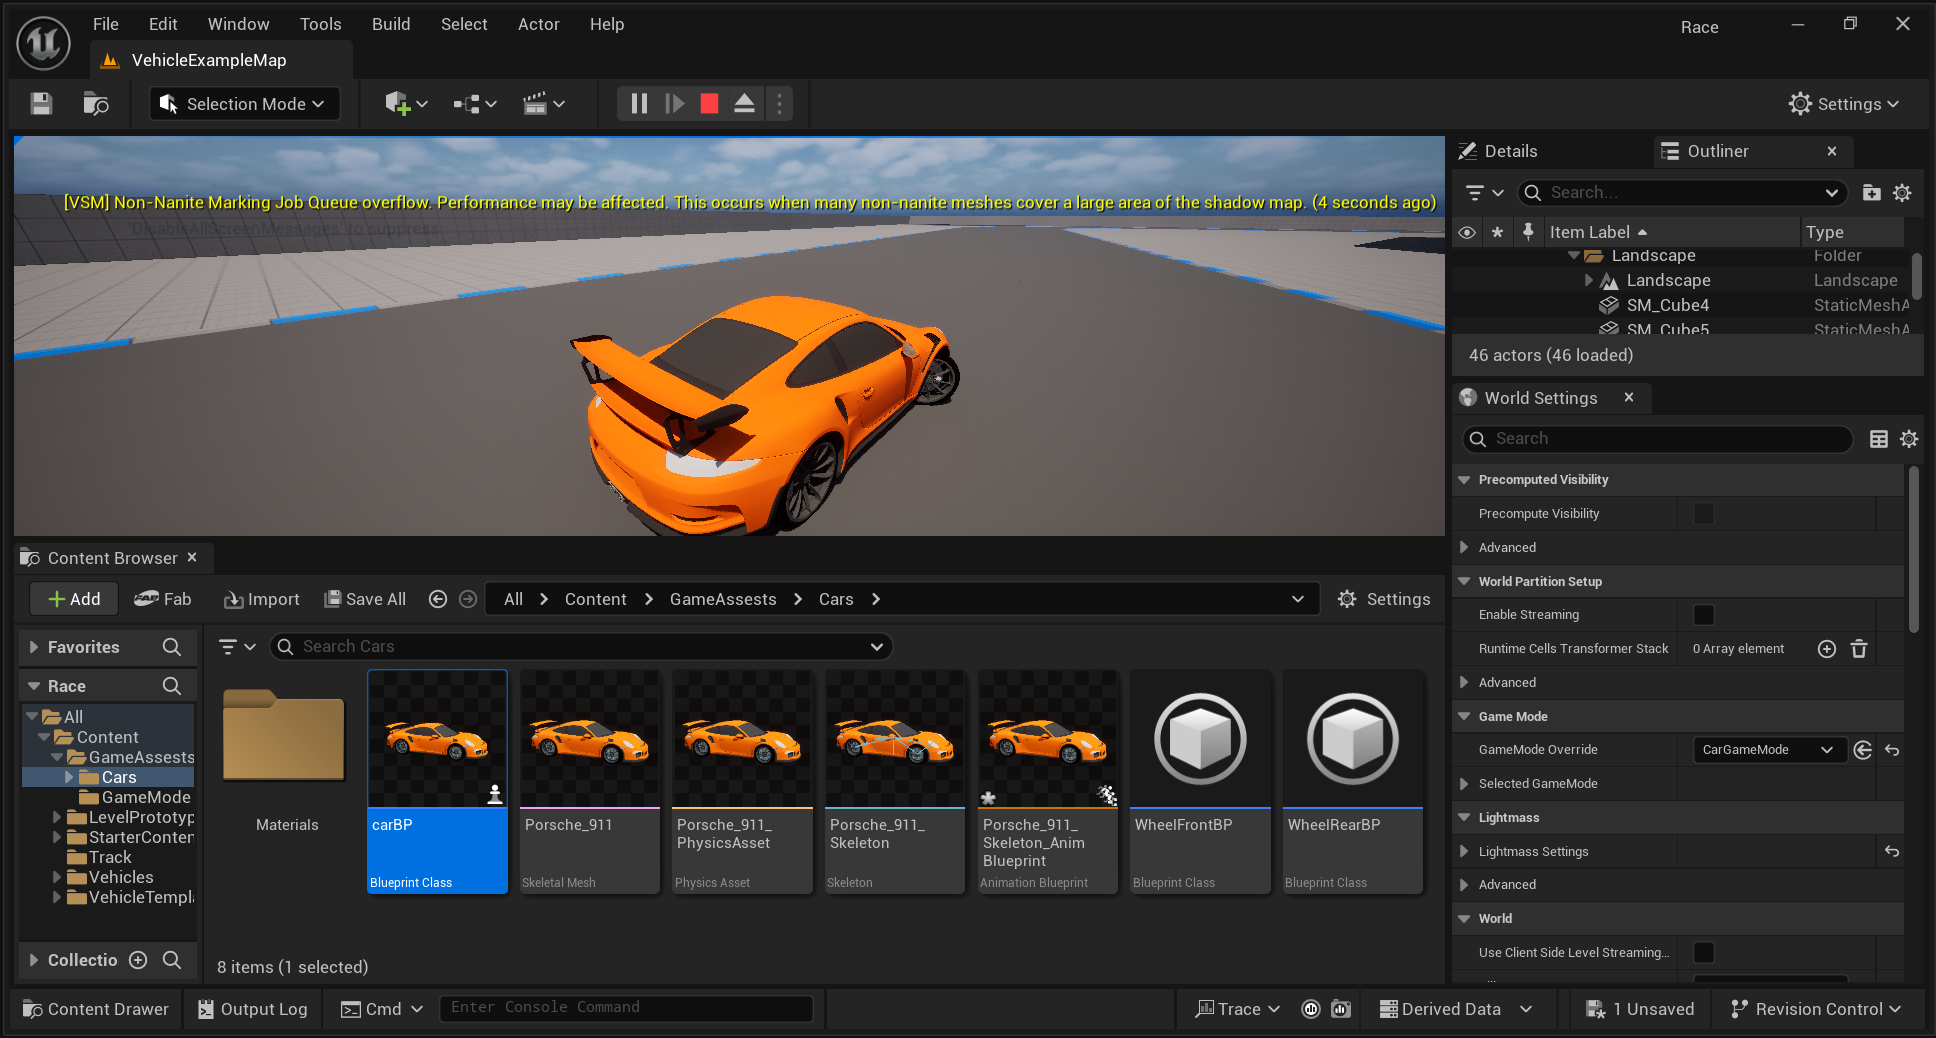1936x1038 pixels.
Task: Open the quick add content cube icon
Action: (x=406, y=104)
